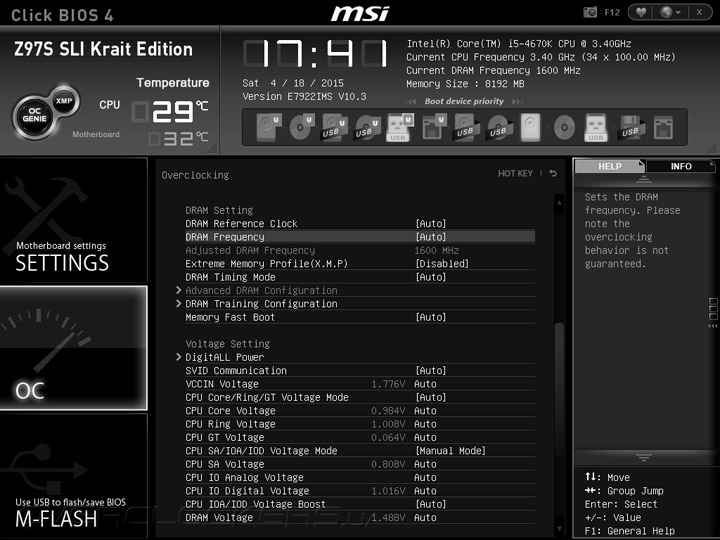This screenshot has width=720, height=540.
Task: Select the UEFI CD/DVD boot device icon
Action: 302,127
